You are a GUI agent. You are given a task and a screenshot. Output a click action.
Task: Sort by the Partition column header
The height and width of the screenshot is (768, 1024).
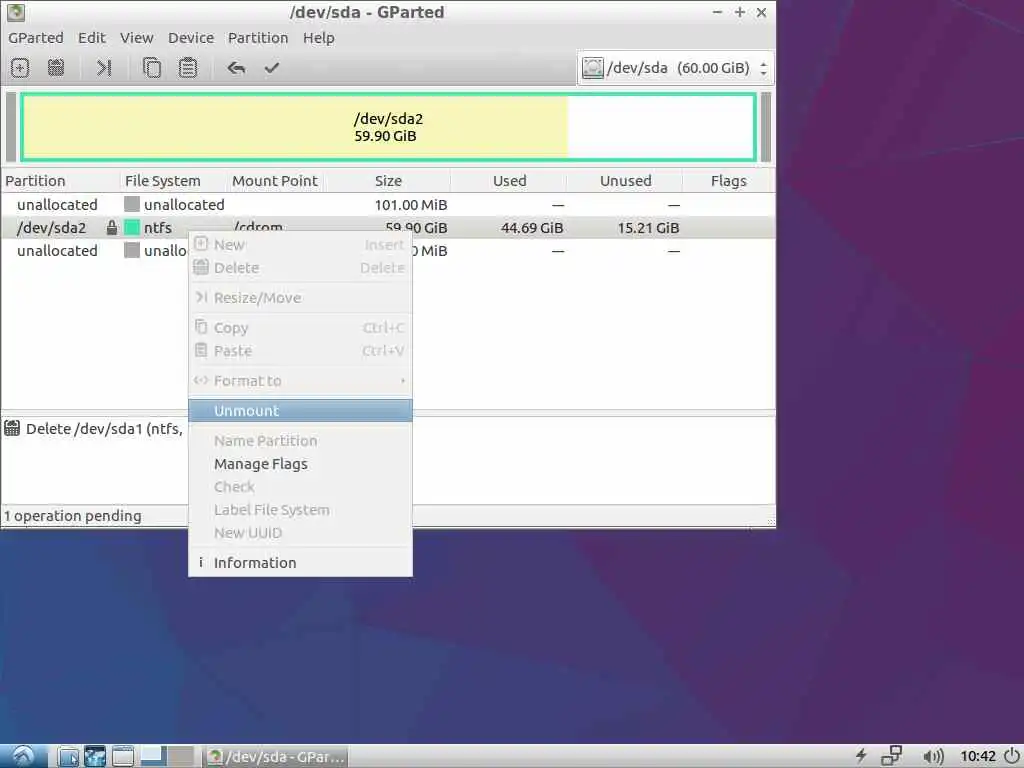click(x=61, y=181)
